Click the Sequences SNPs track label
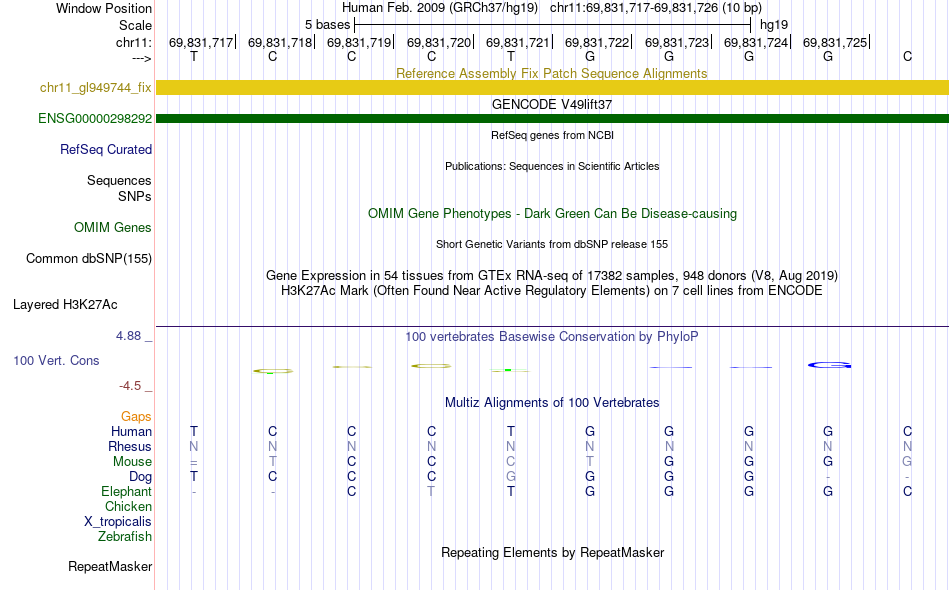The height and width of the screenshot is (590, 950). [119, 188]
